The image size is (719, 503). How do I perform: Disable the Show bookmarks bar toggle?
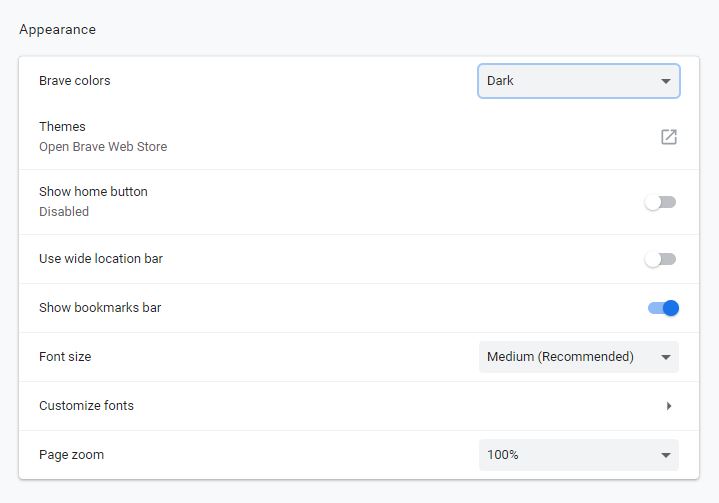click(x=663, y=308)
